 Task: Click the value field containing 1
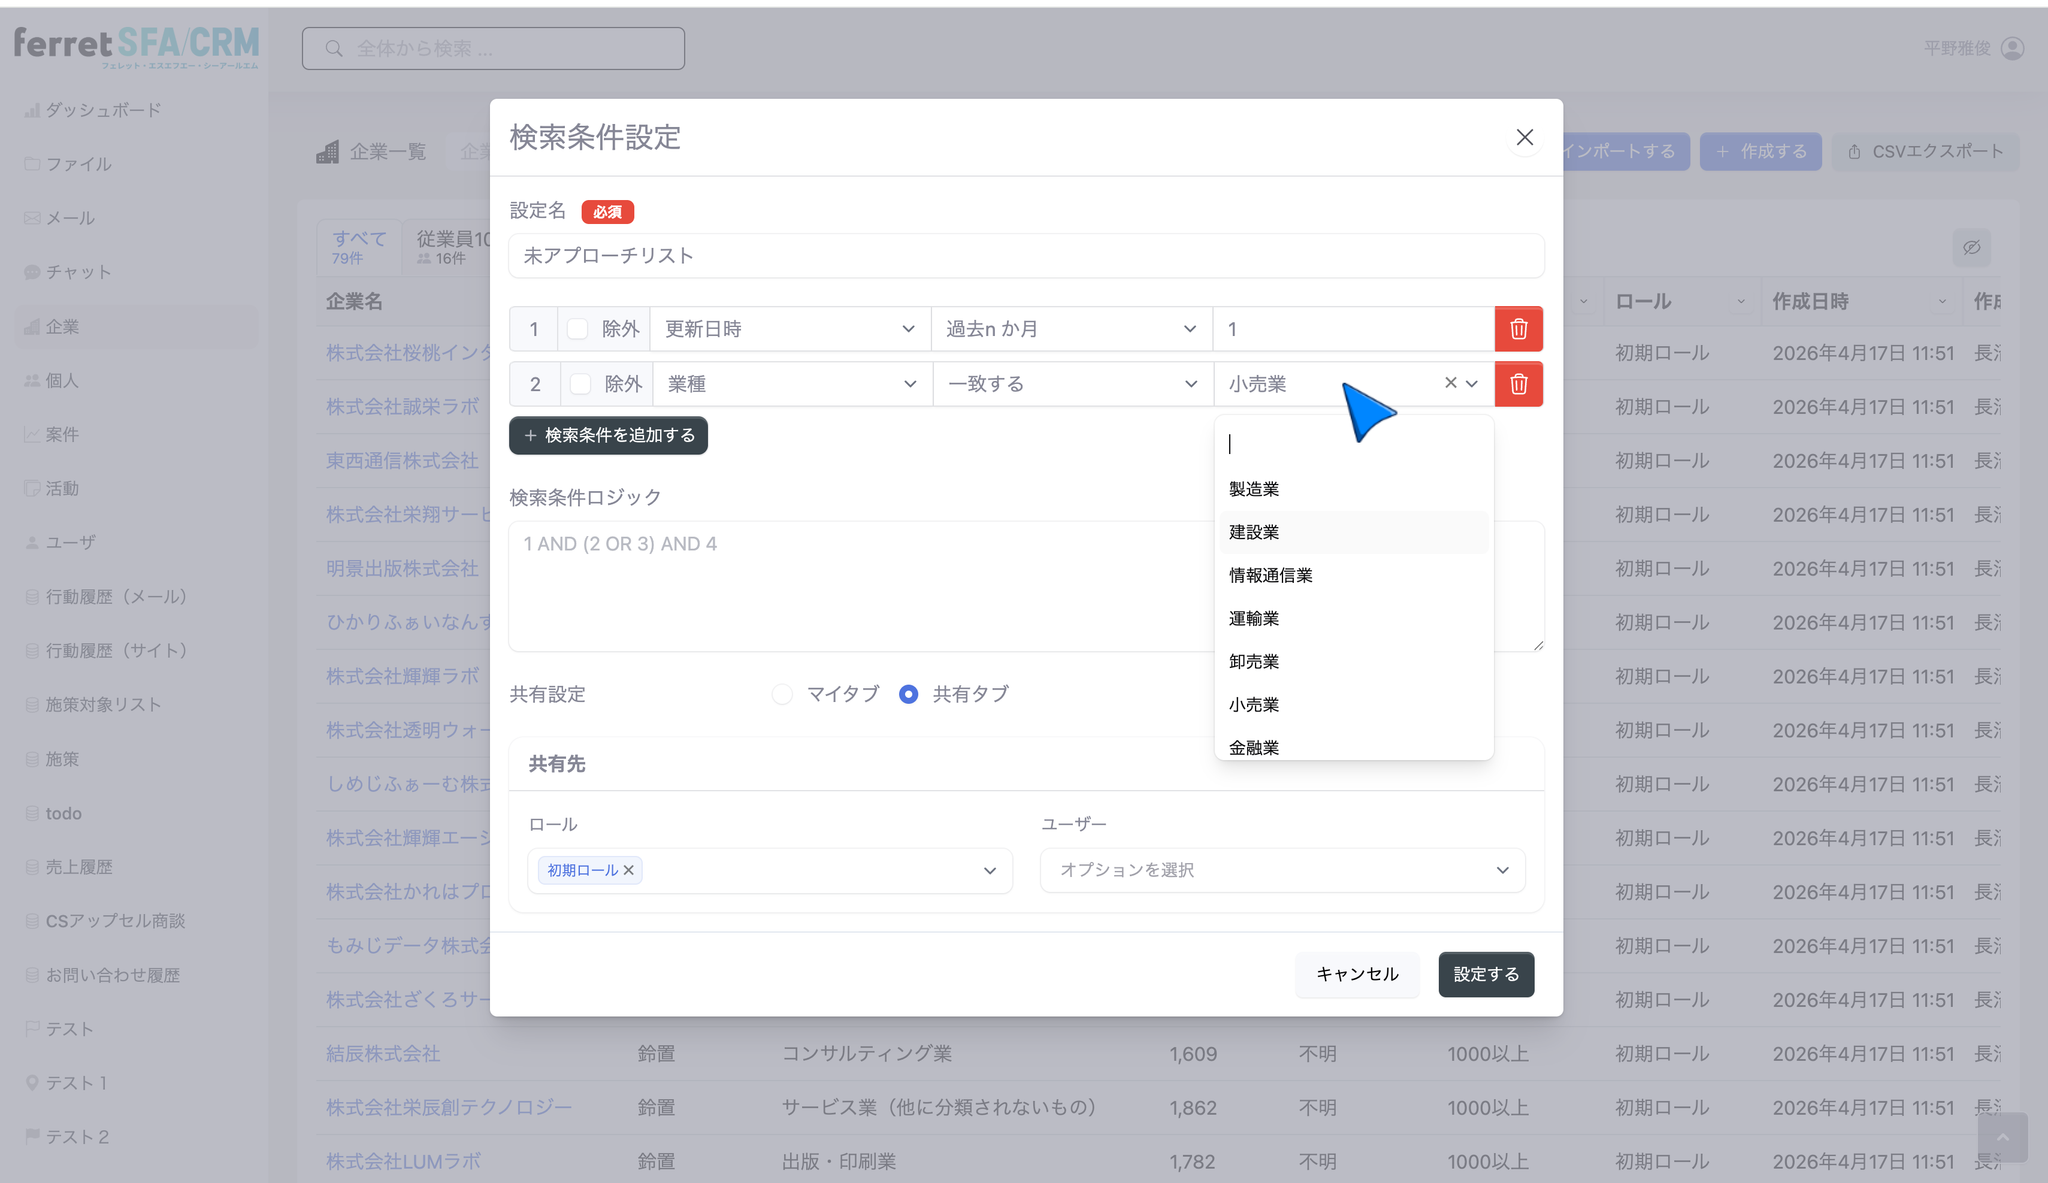(x=1354, y=329)
